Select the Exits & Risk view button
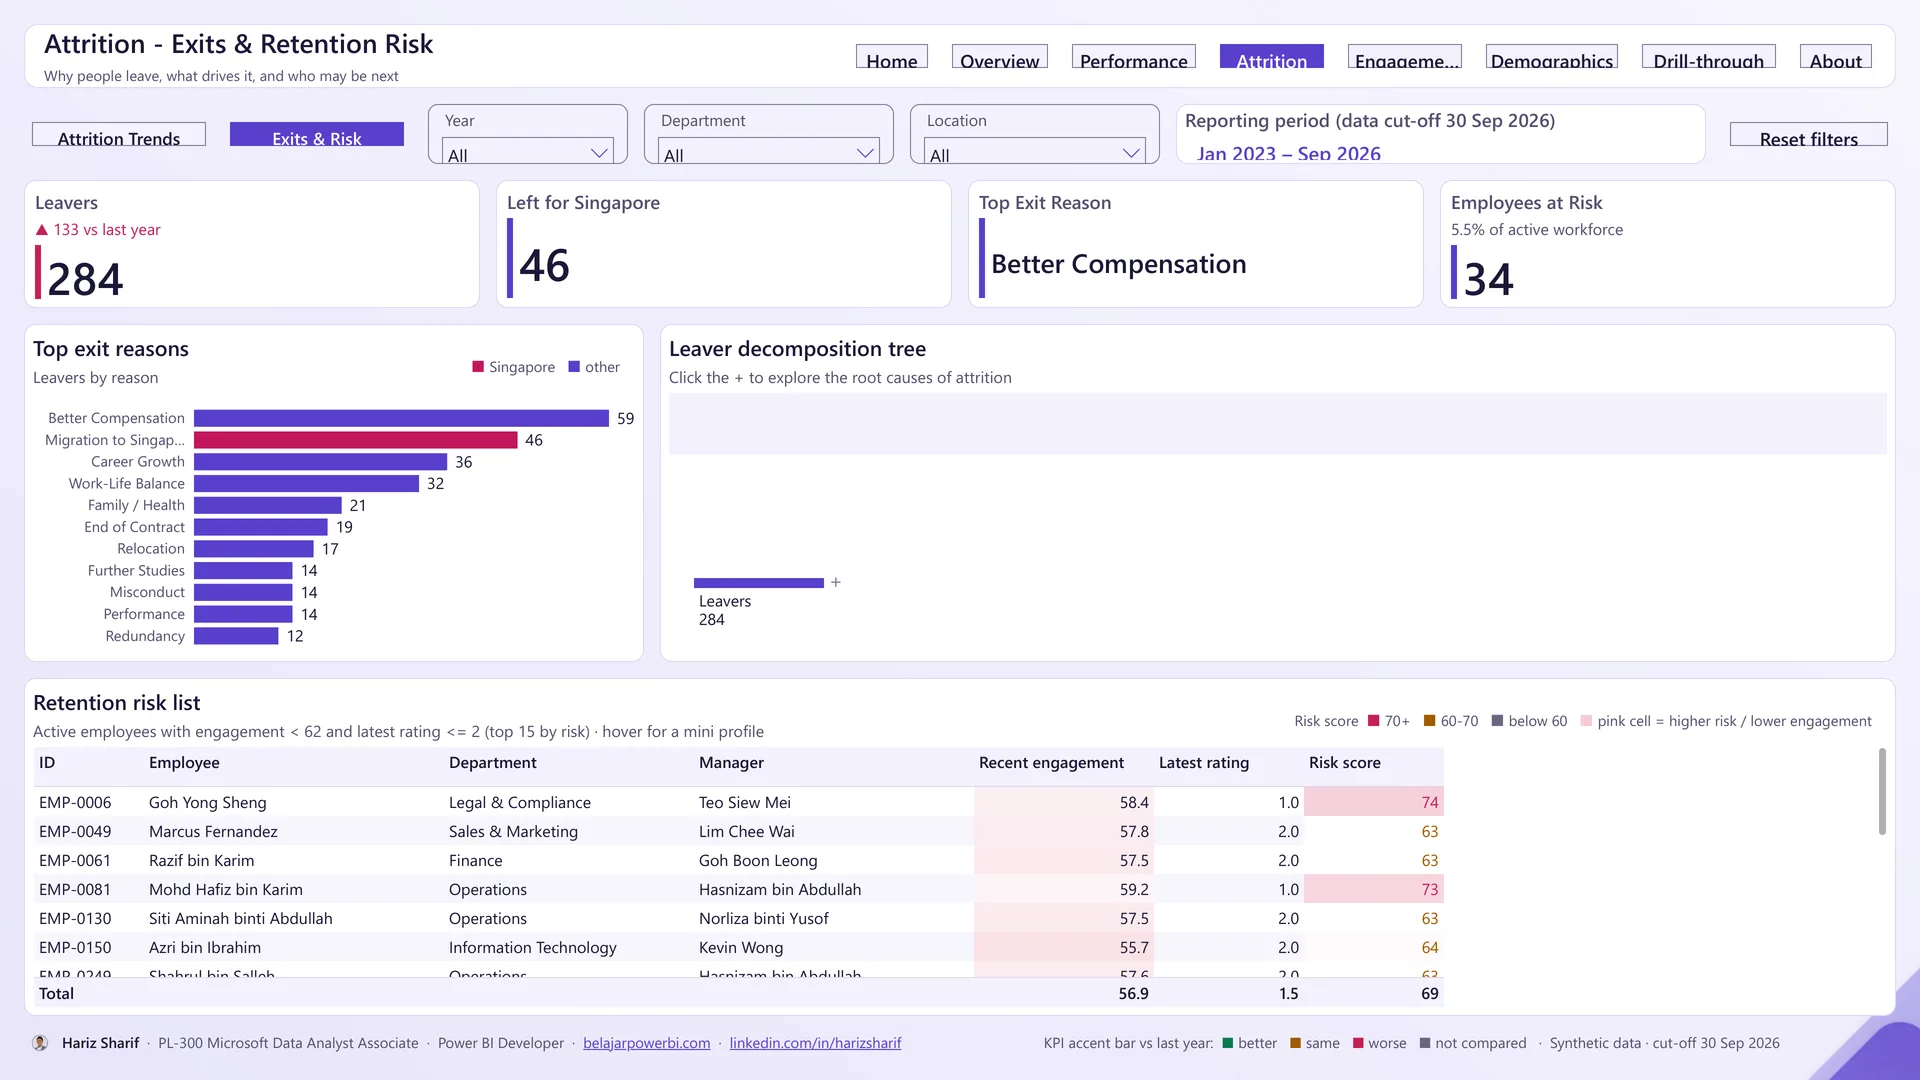This screenshot has height=1080, width=1920. click(x=317, y=135)
